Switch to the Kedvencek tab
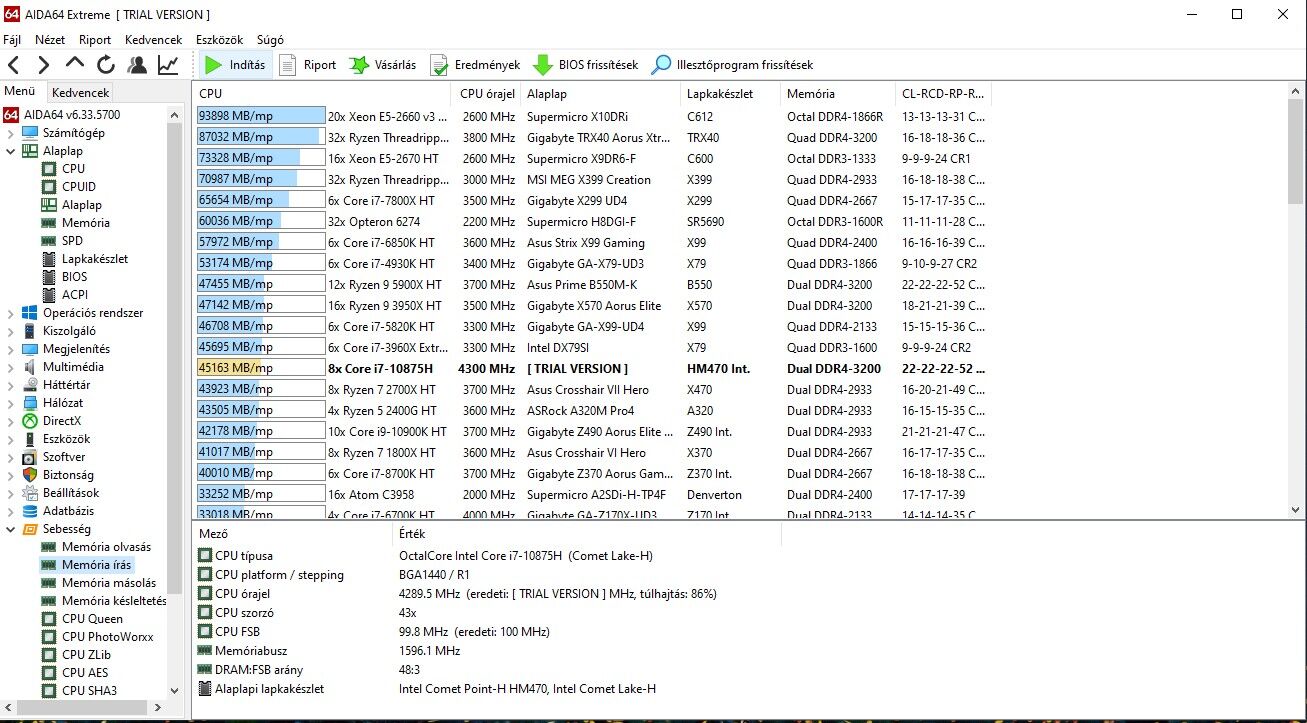The width and height of the screenshot is (1307, 723). click(x=81, y=92)
